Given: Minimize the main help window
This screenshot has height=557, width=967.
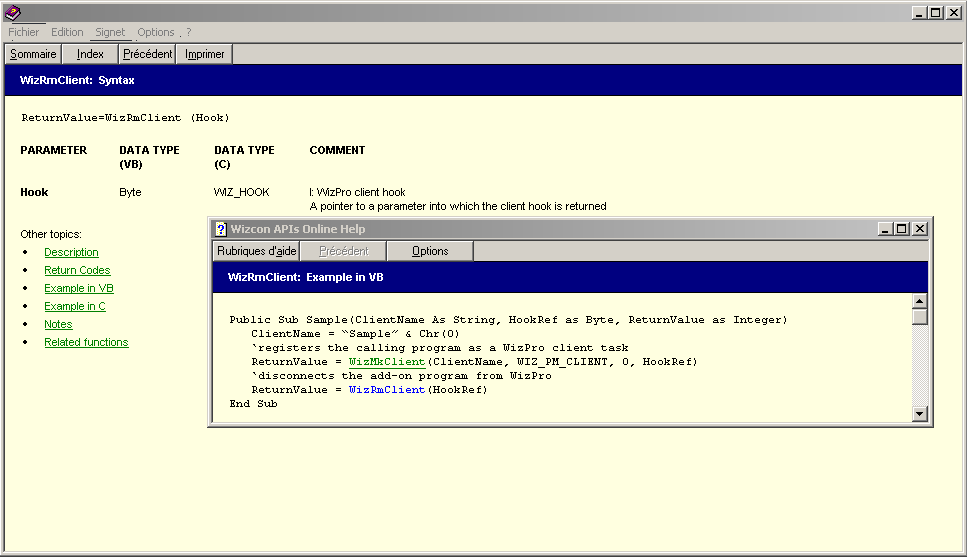Looking at the screenshot, I should coord(919,13).
